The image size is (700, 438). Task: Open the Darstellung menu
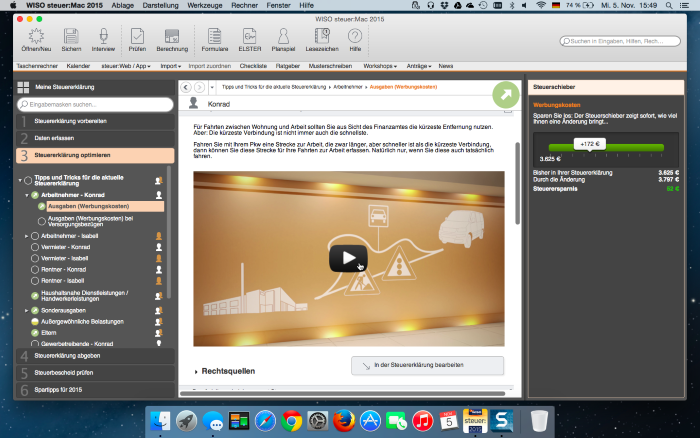[160, 5]
